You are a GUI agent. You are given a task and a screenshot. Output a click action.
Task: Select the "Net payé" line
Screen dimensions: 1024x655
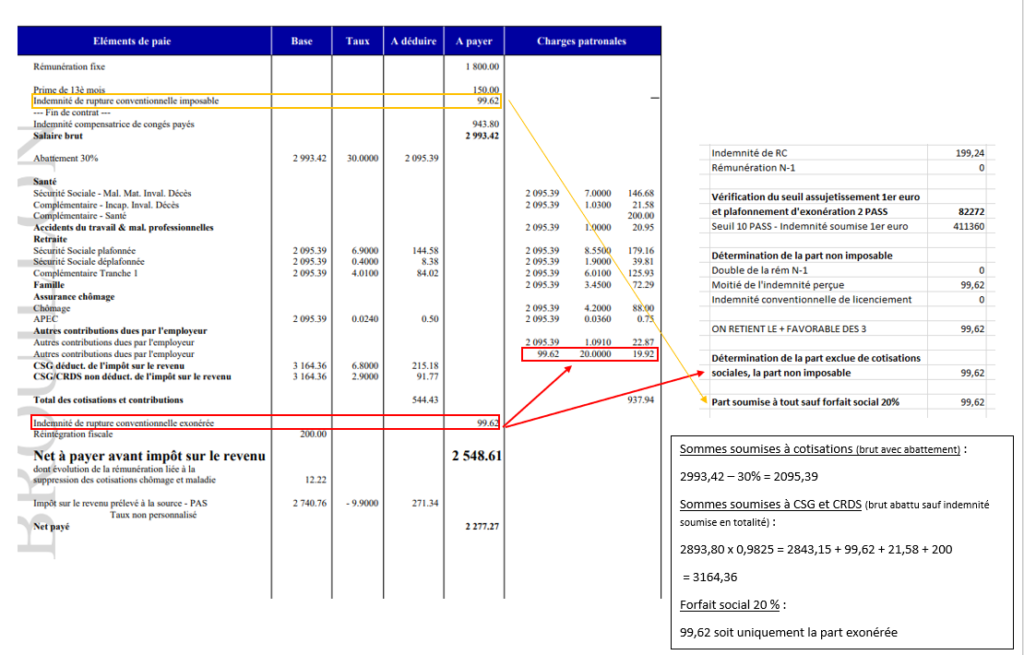(x=266, y=526)
